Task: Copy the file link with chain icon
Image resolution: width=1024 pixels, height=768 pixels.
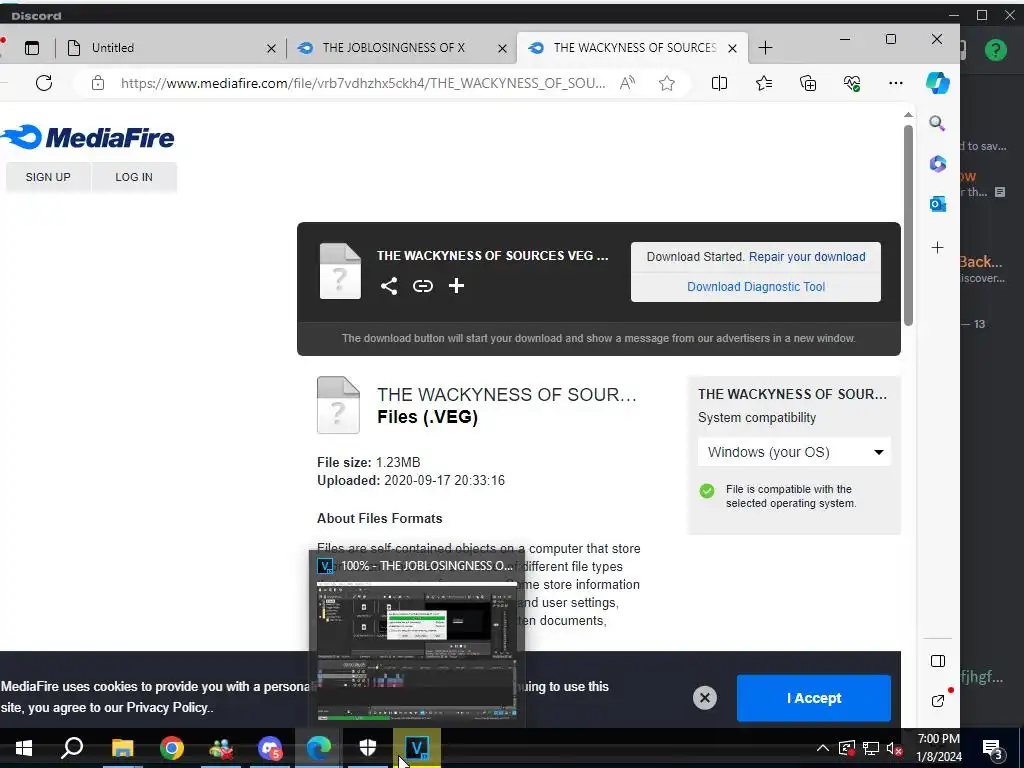Action: coord(423,286)
